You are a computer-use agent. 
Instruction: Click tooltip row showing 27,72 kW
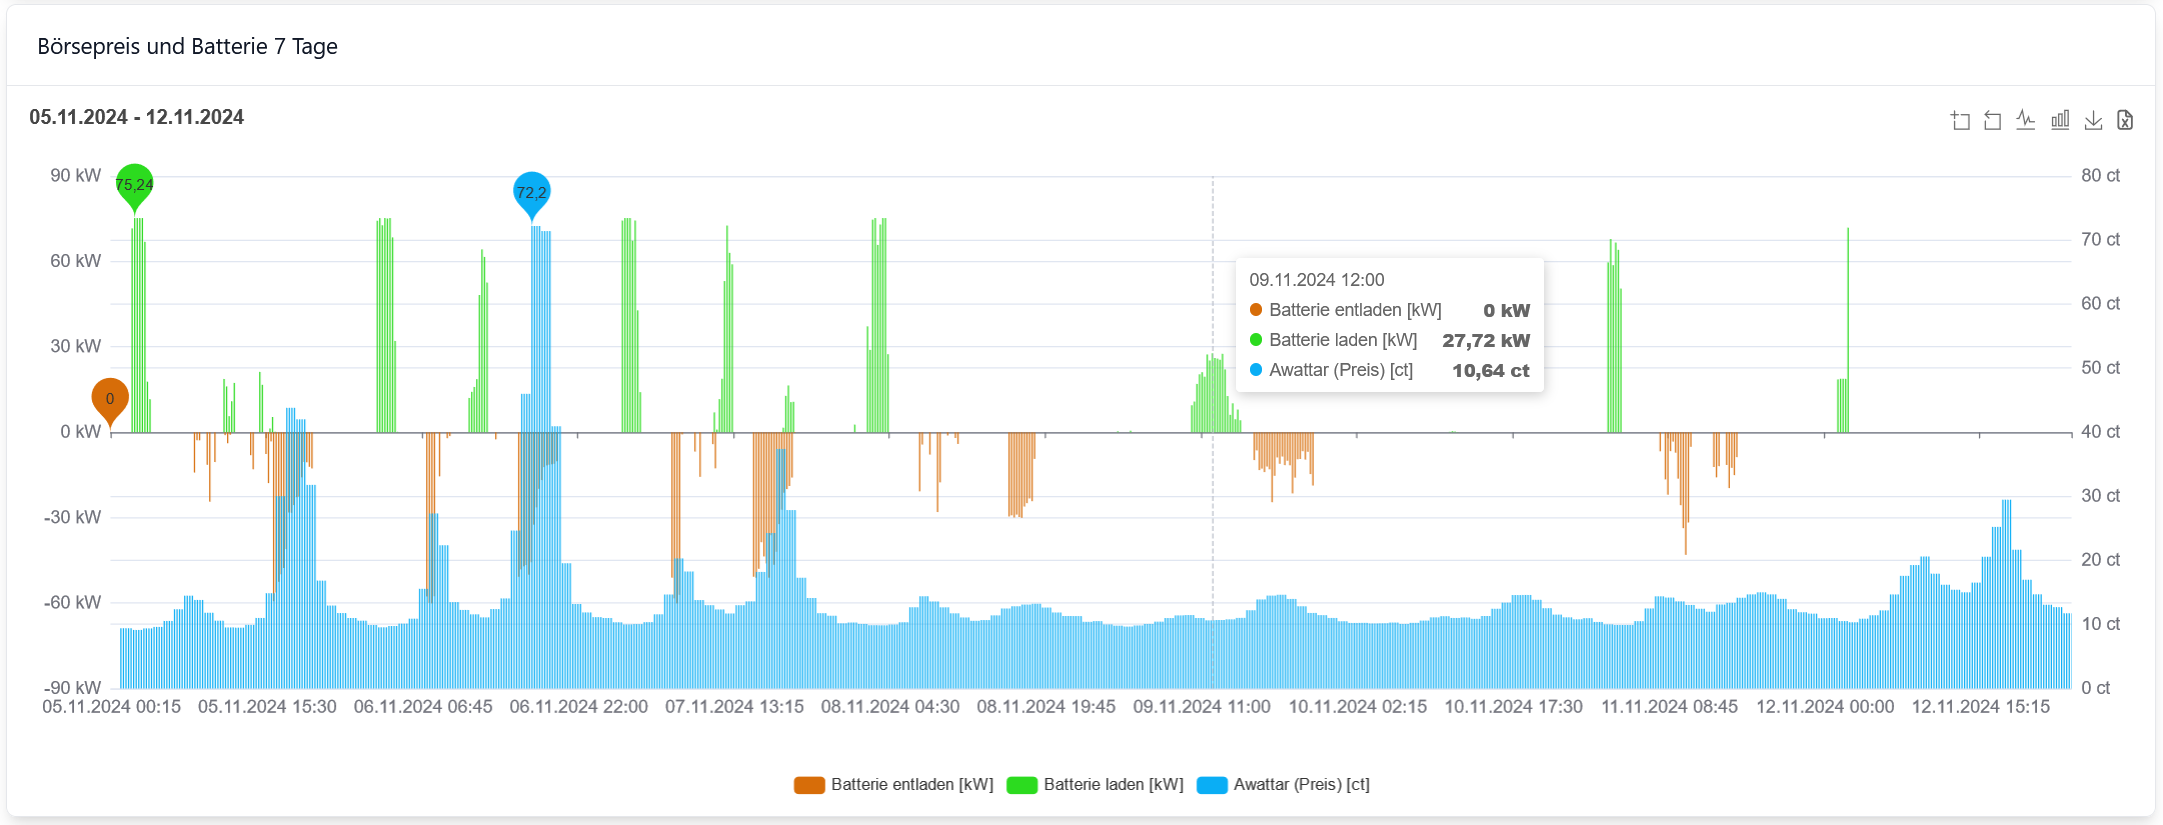[x=1389, y=340]
